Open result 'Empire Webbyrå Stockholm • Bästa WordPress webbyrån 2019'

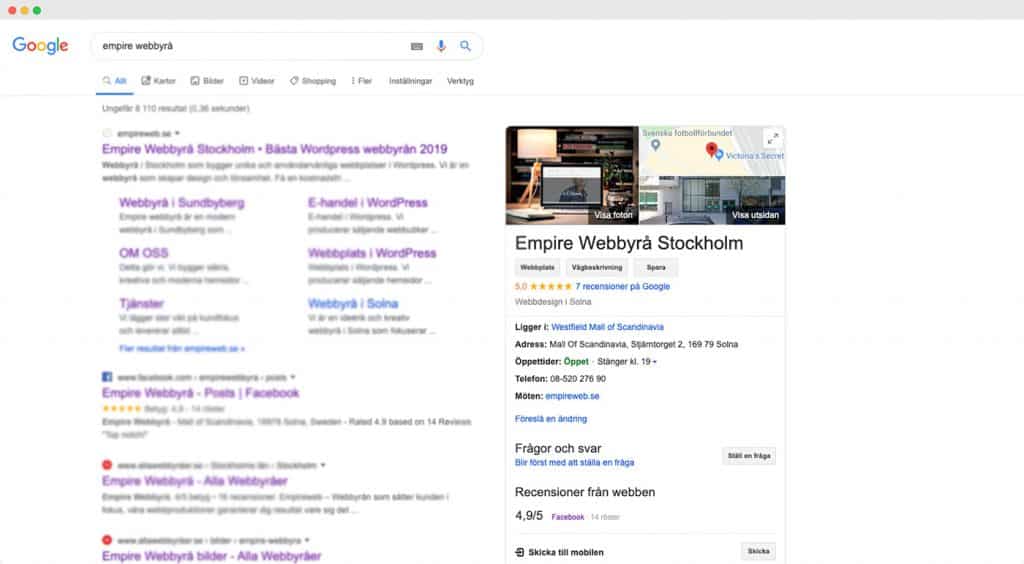[x=274, y=149]
